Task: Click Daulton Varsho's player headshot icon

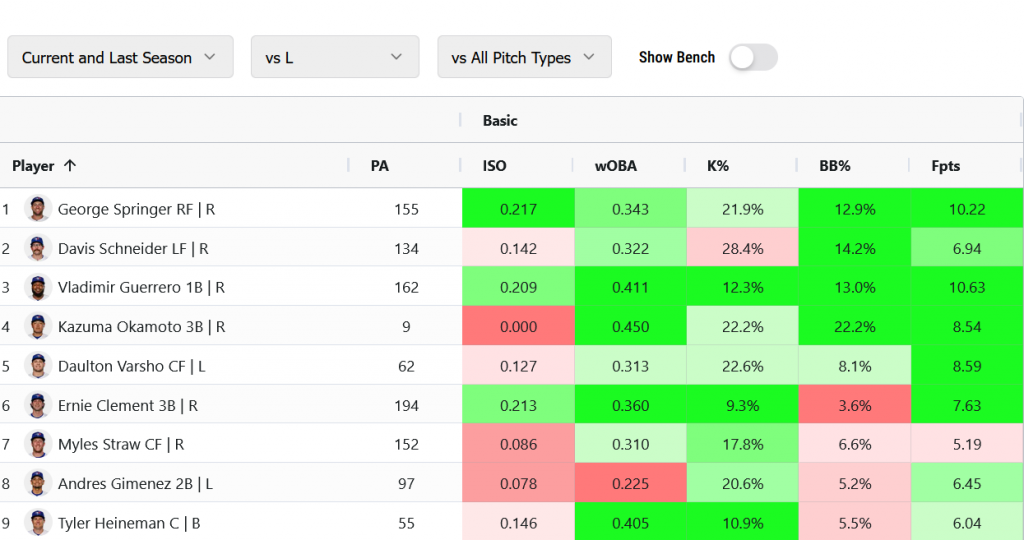Action: [38, 366]
